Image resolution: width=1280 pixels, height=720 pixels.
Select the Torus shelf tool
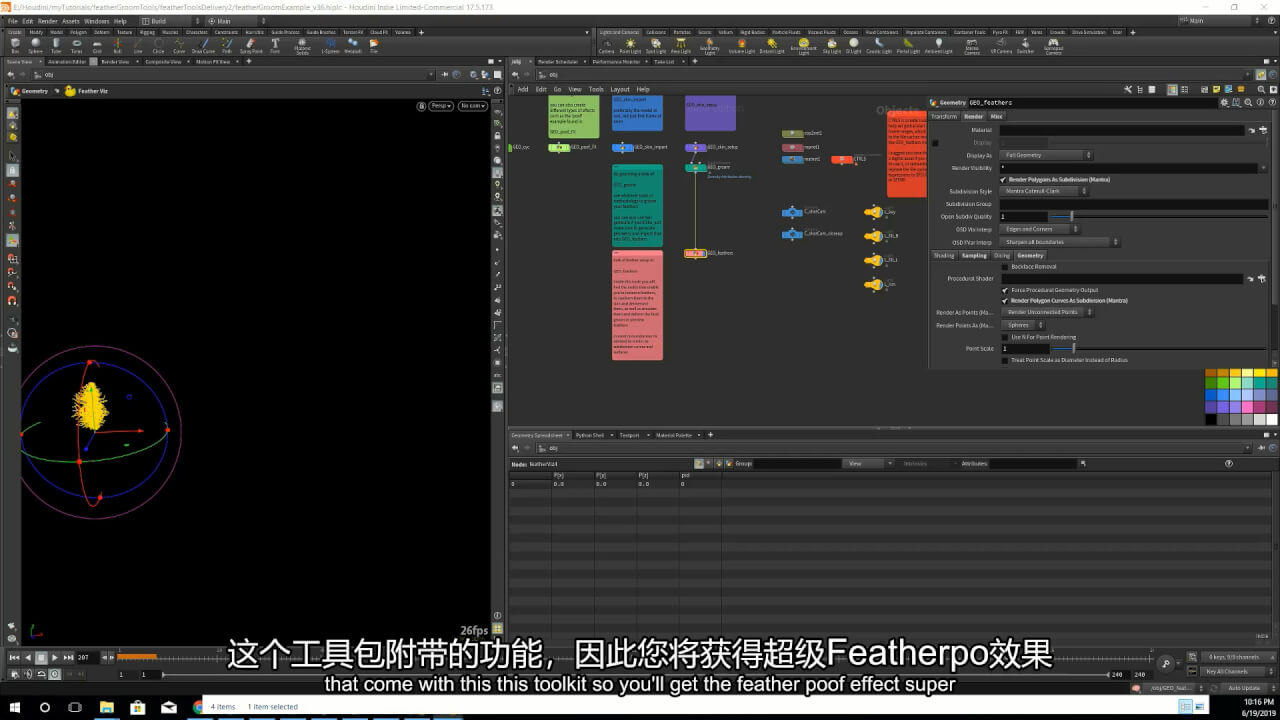point(78,45)
